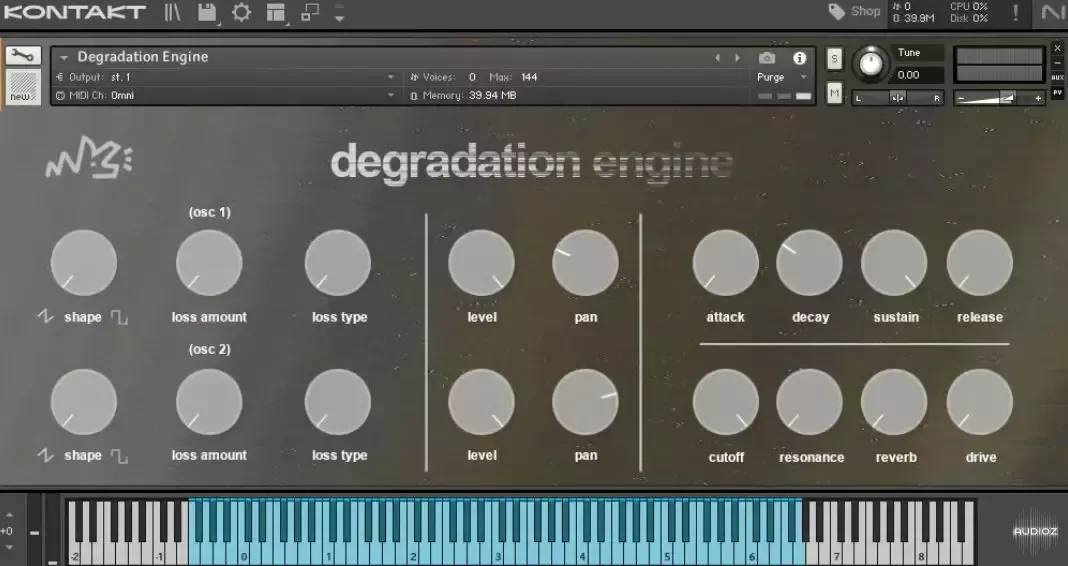This screenshot has width=1068, height=566.
Task: Click the osc 2 pan knob
Action: 585,402
